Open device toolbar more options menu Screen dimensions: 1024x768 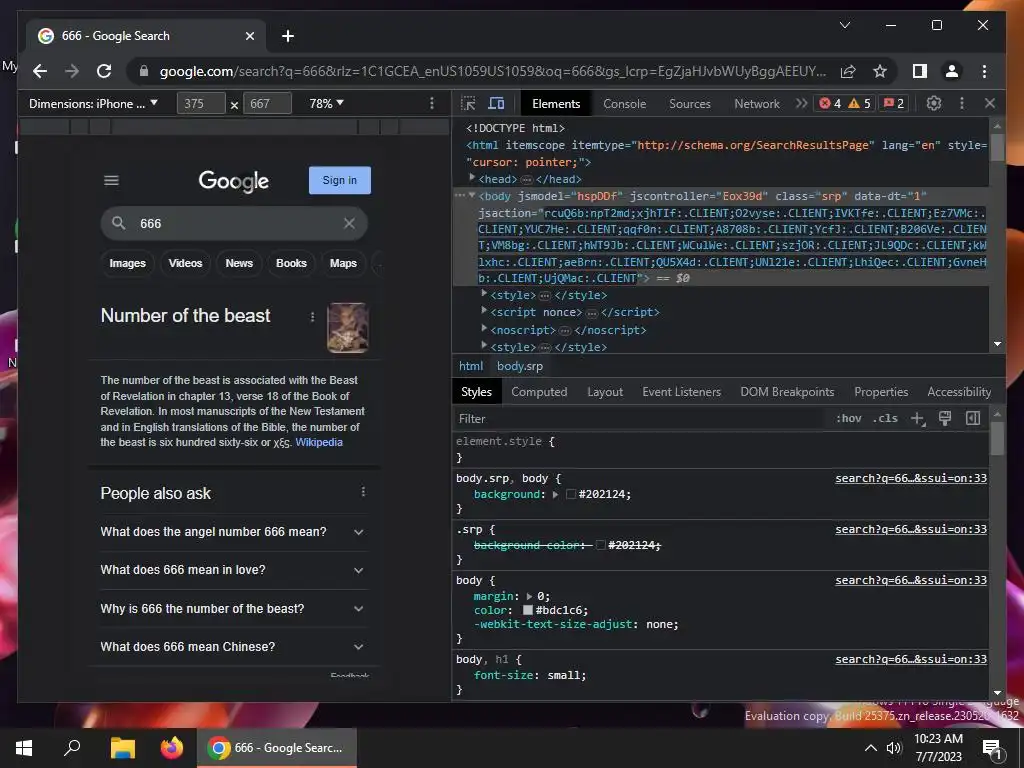(431, 103)
